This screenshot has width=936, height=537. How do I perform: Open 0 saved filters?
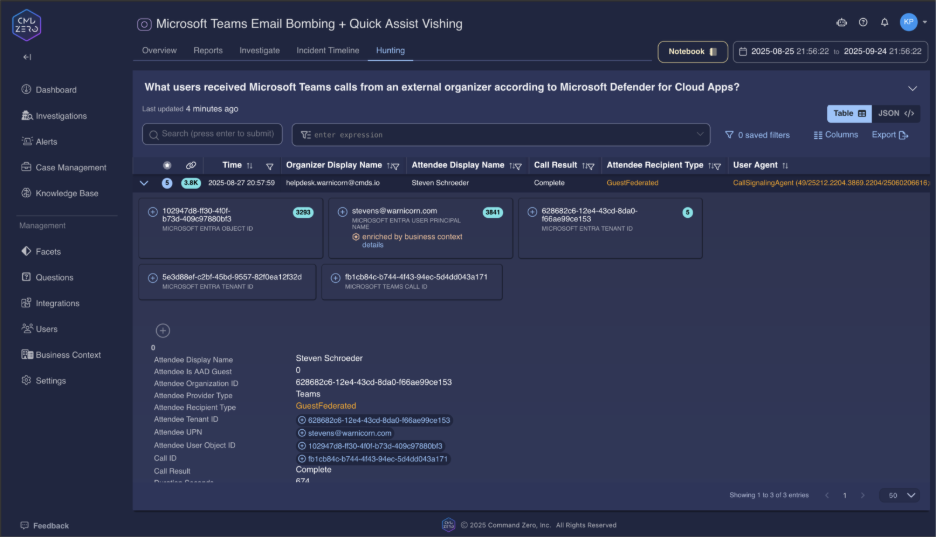pos(757,135)
